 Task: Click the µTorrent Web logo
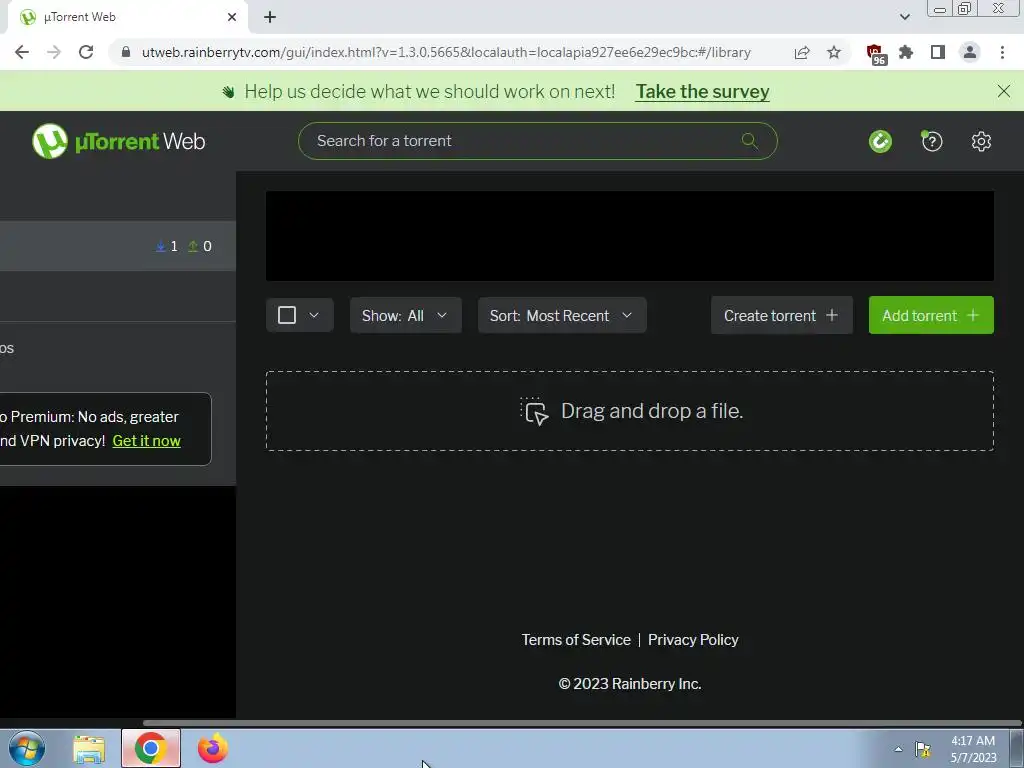point(119,141)
